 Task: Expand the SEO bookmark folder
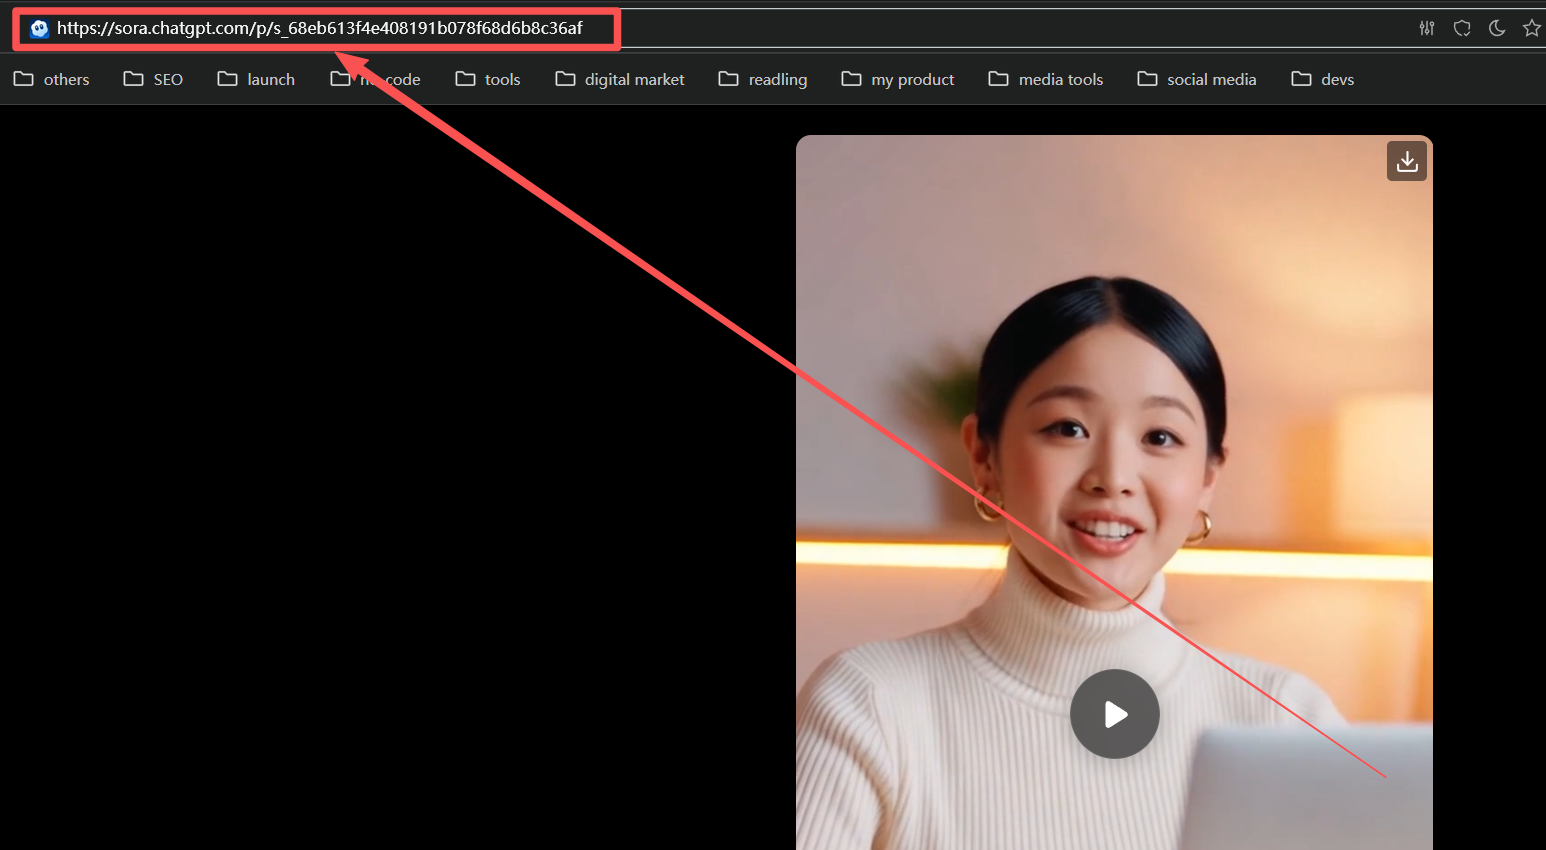(153, 79)
